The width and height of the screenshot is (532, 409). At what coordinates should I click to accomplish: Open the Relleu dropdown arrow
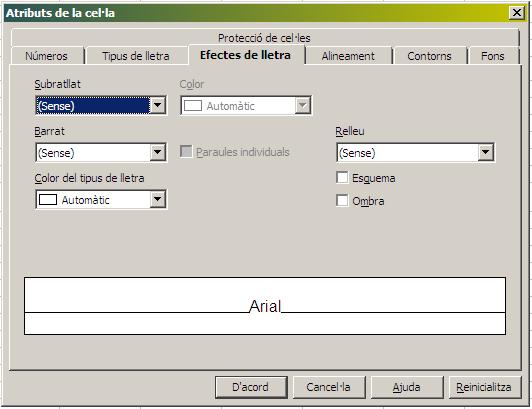coord(486,152)
